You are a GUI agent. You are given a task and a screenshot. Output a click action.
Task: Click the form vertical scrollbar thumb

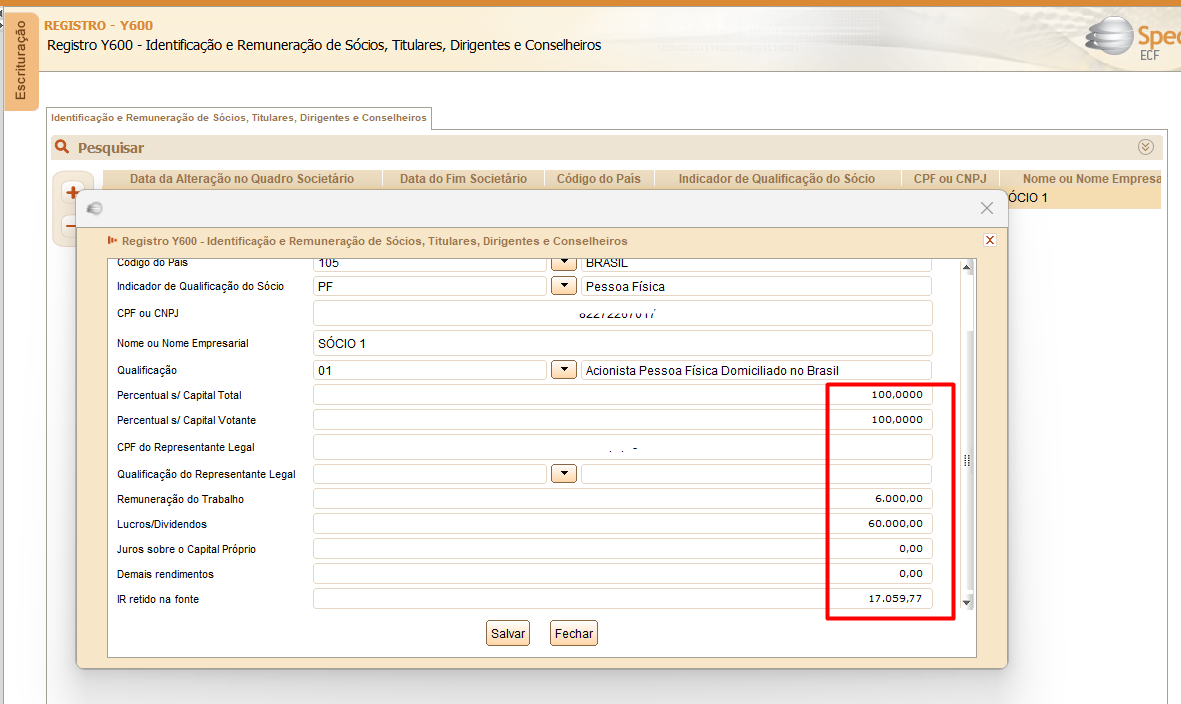[x=967, y=460]
